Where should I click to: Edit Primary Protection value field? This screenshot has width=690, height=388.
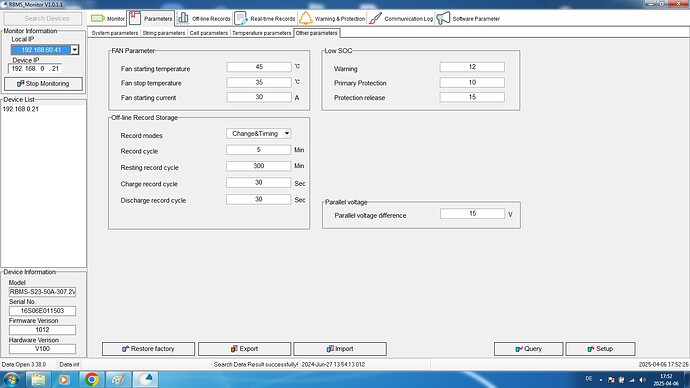[x=472, y=82]
